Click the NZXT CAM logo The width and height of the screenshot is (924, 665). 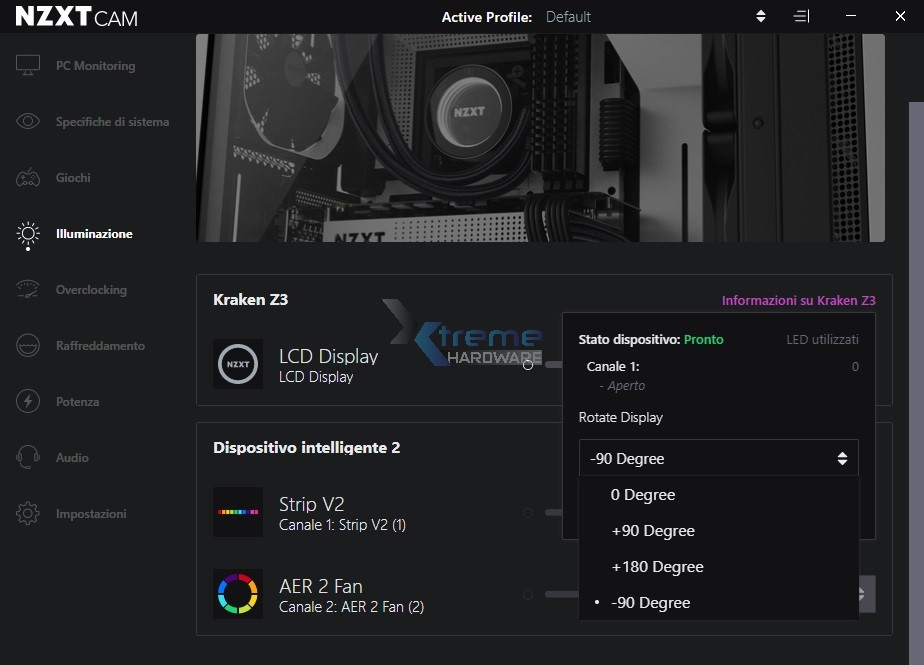[77, 17]
